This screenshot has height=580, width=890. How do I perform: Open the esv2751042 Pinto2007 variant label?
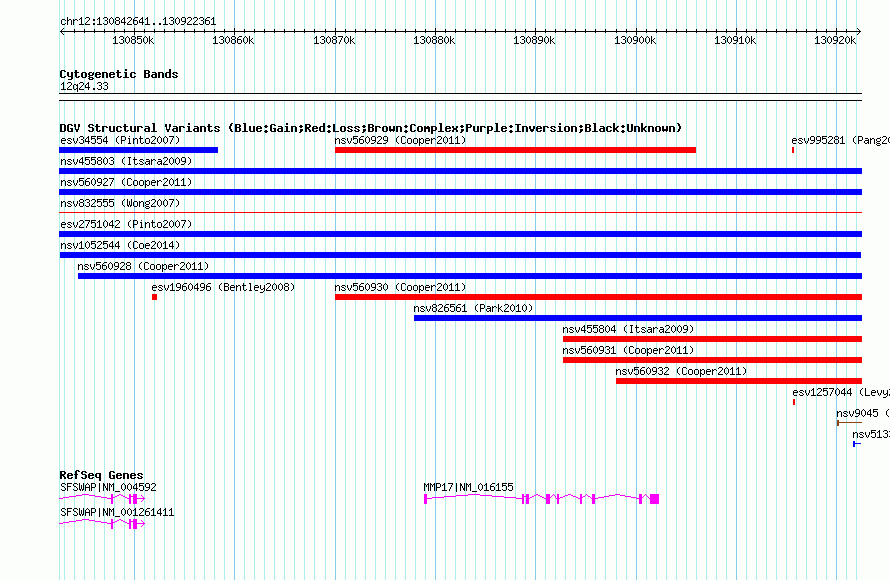[126, 224]
